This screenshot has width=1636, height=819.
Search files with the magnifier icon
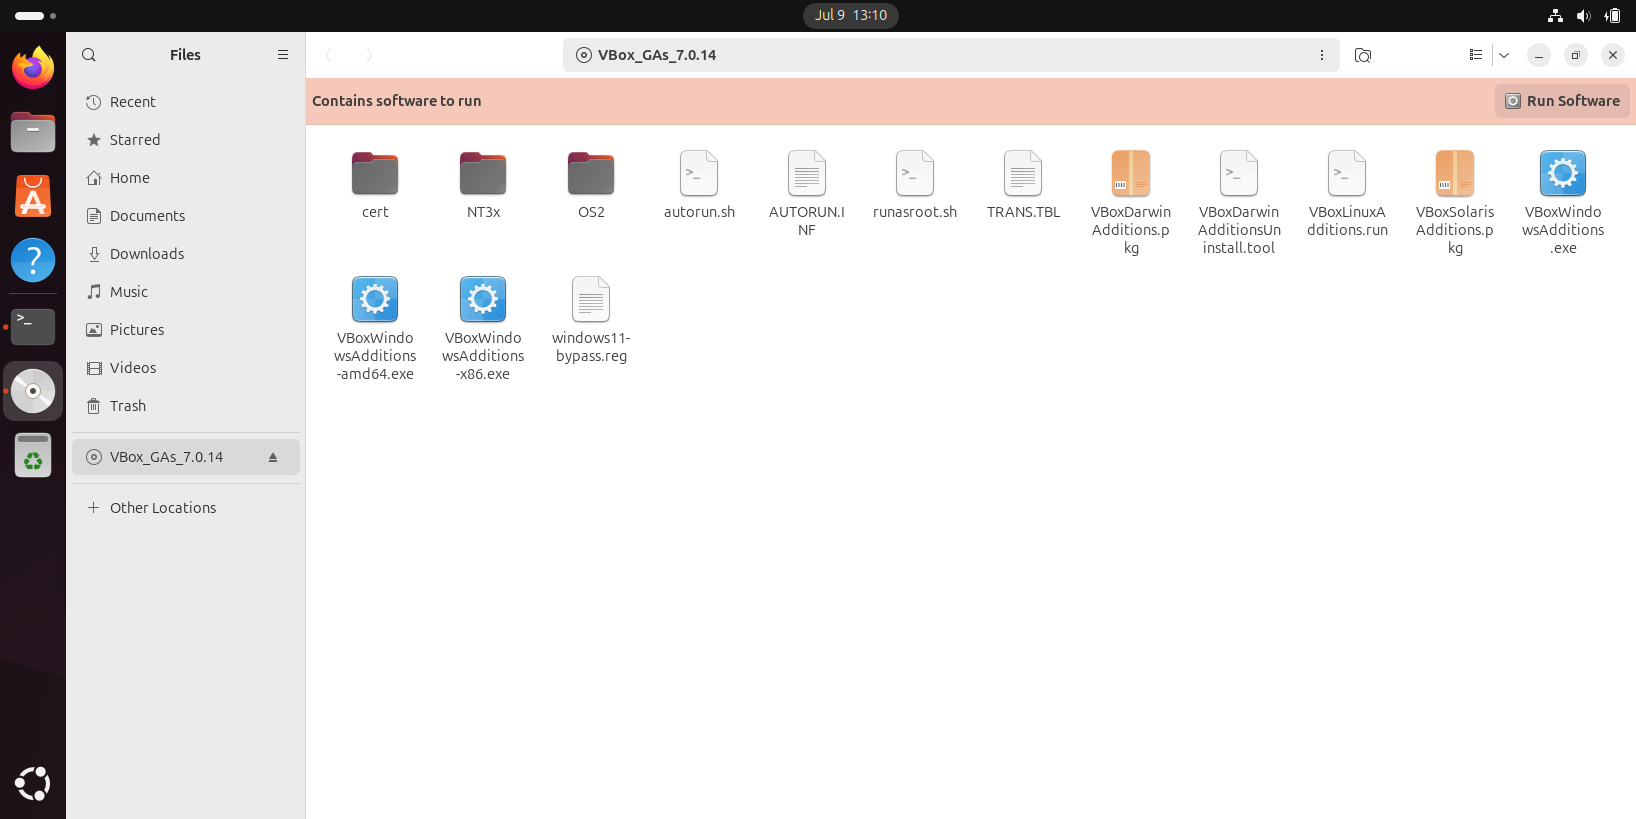tap(89, 55)
